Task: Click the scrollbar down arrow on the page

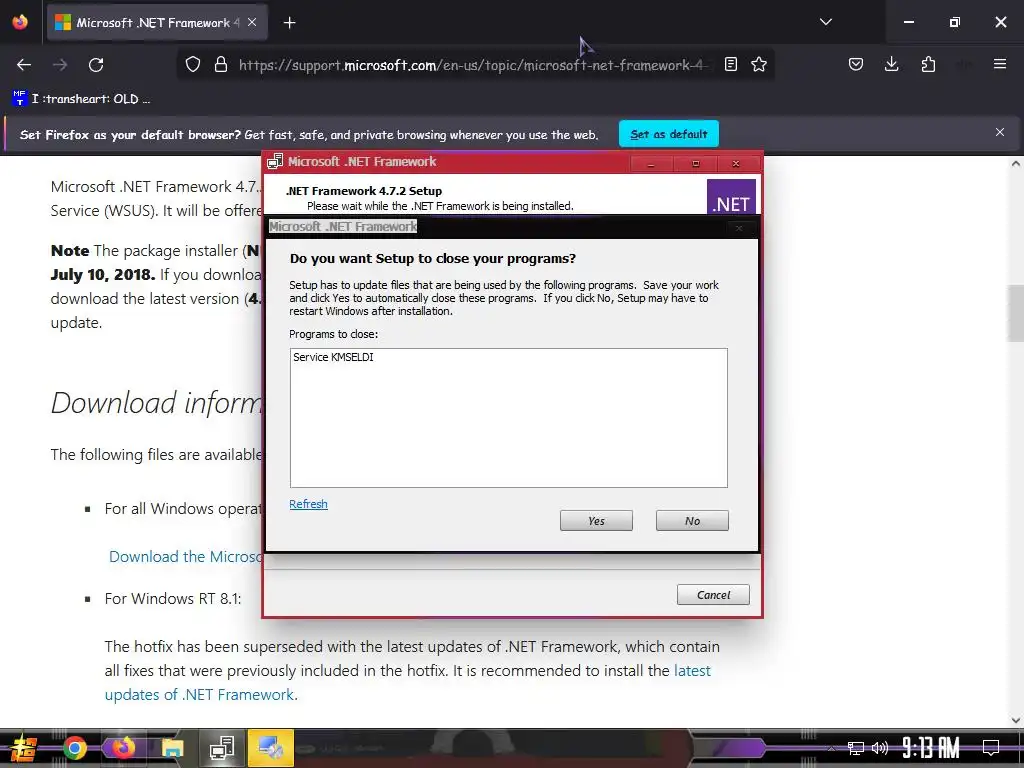Action: pyautogui.click(x=1016, y=720)
